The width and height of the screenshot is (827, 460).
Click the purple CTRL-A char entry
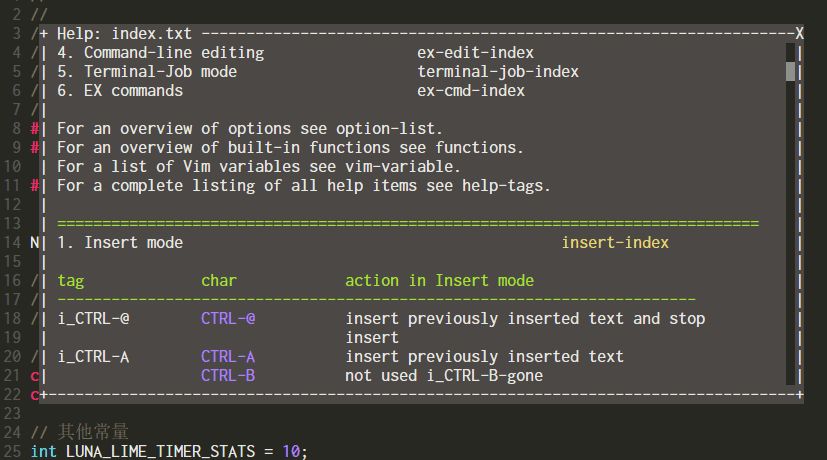[x=228, y=356]
